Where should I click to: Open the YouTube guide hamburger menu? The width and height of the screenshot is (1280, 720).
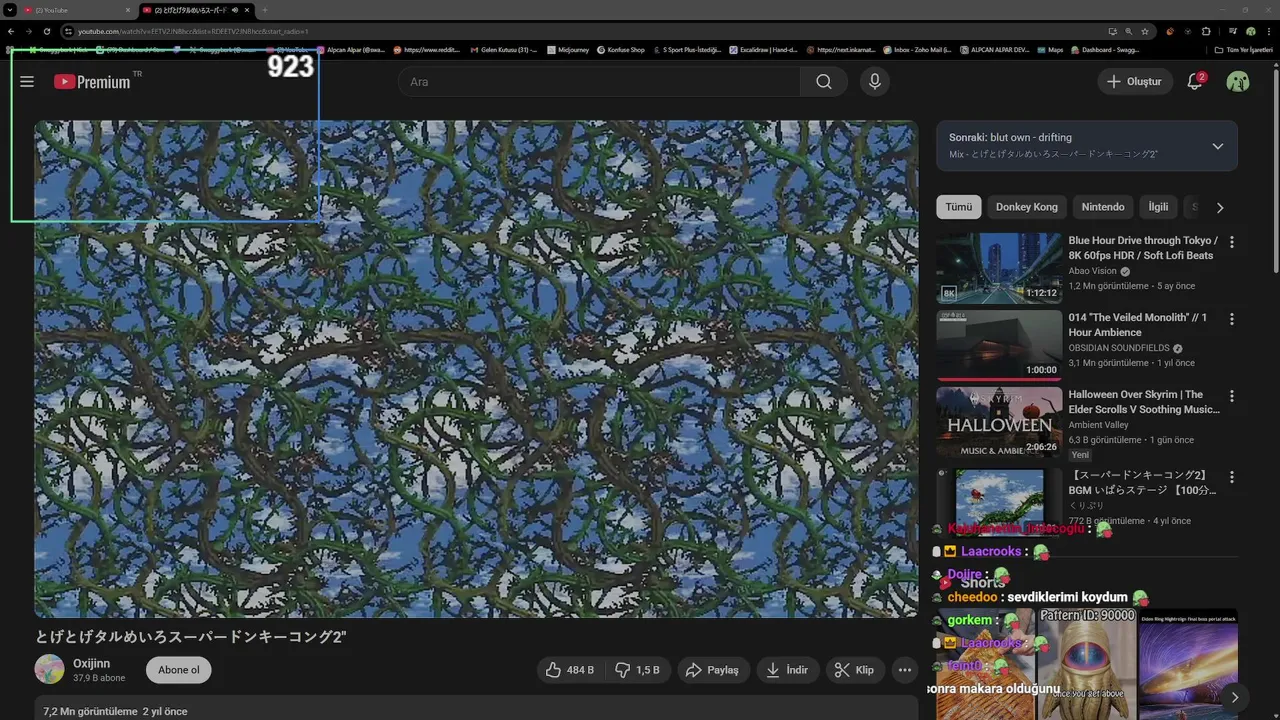[x=27, y=82]
